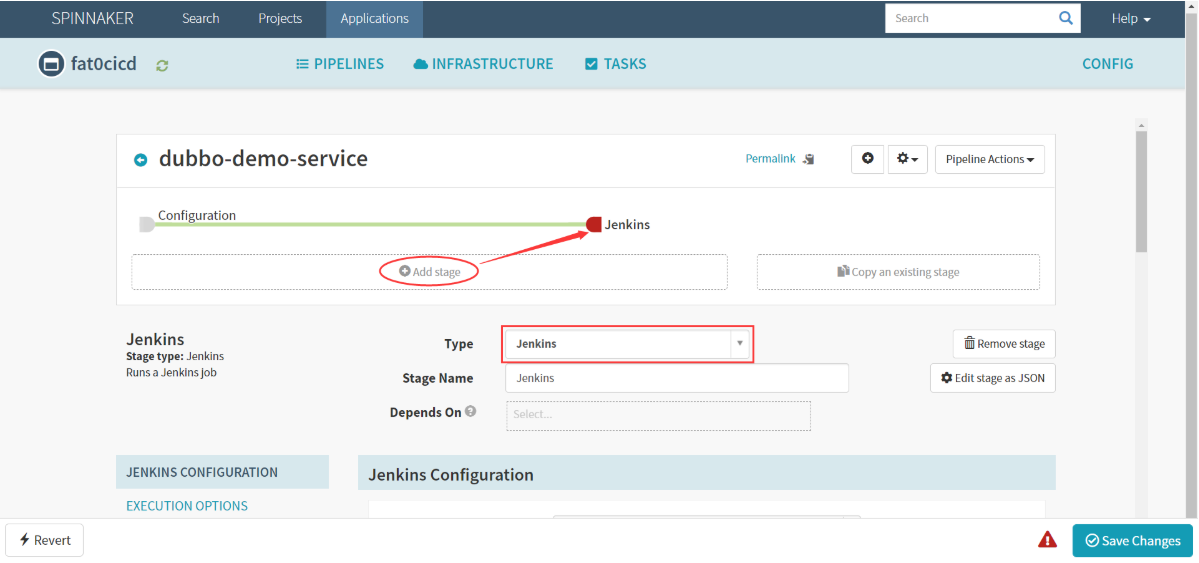Select the JENKINS CONFIGURATION section
Image resolution: width=1199 pixels, height=563 pixels.
(223, 472)
